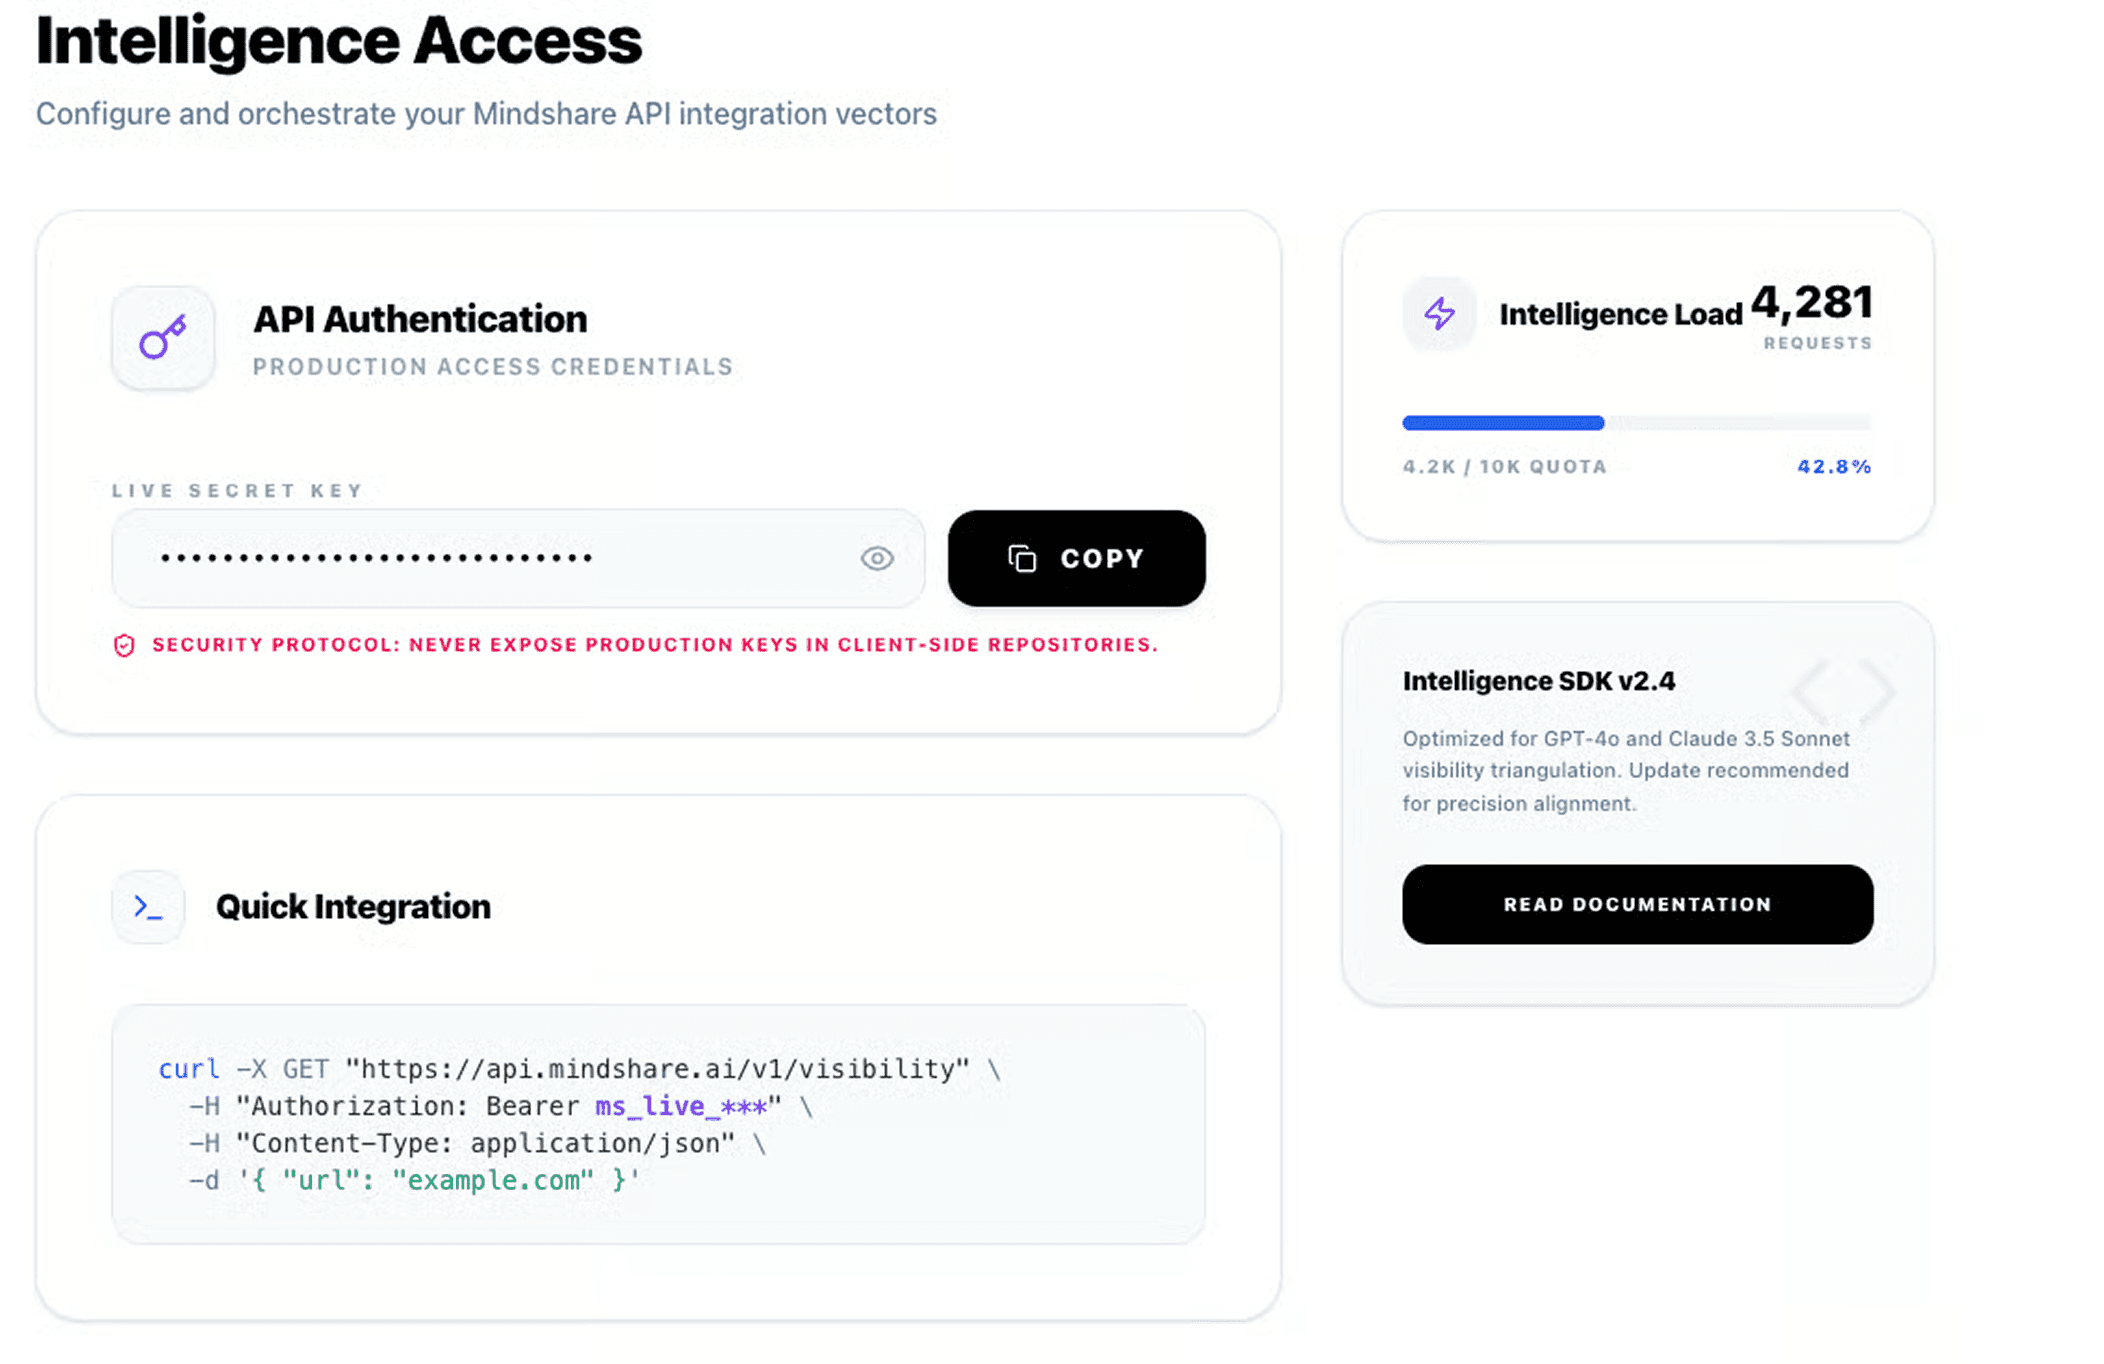The image size is (2104, 1364).
Task: Click the terminal prompt icon by Quick Integration
Action: pos(148,907)
